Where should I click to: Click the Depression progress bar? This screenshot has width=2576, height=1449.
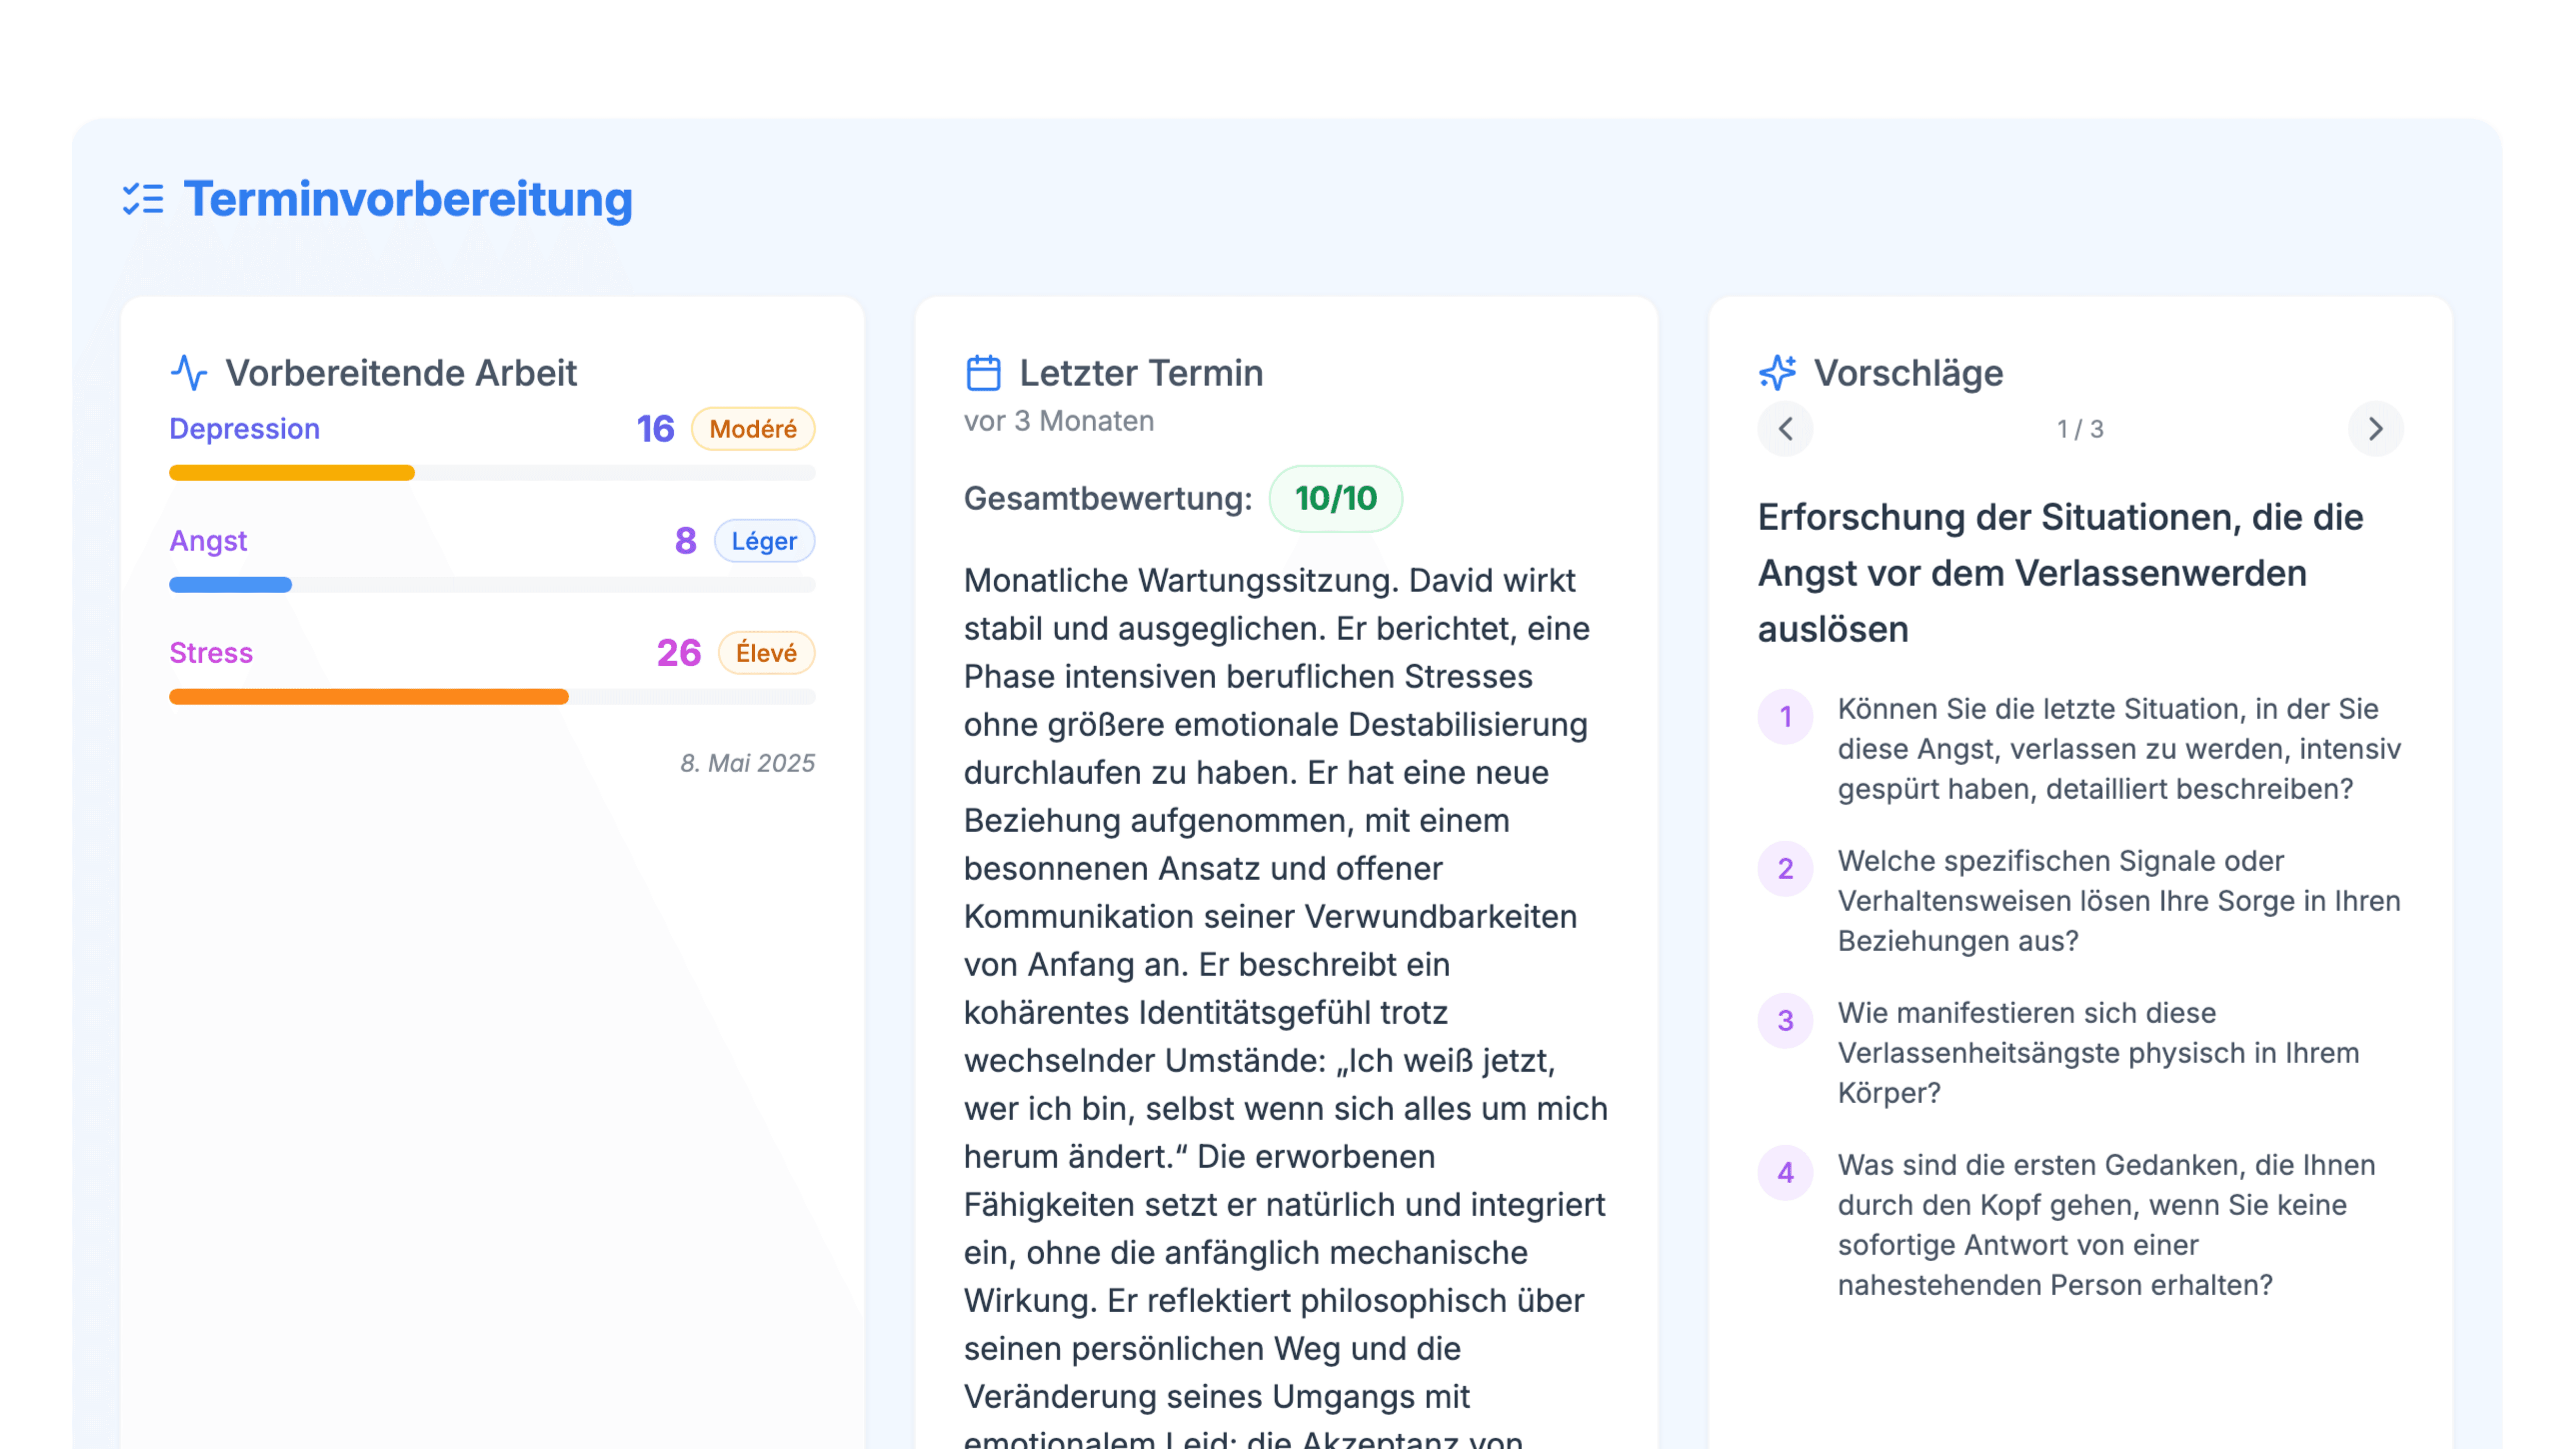(492, 473)
